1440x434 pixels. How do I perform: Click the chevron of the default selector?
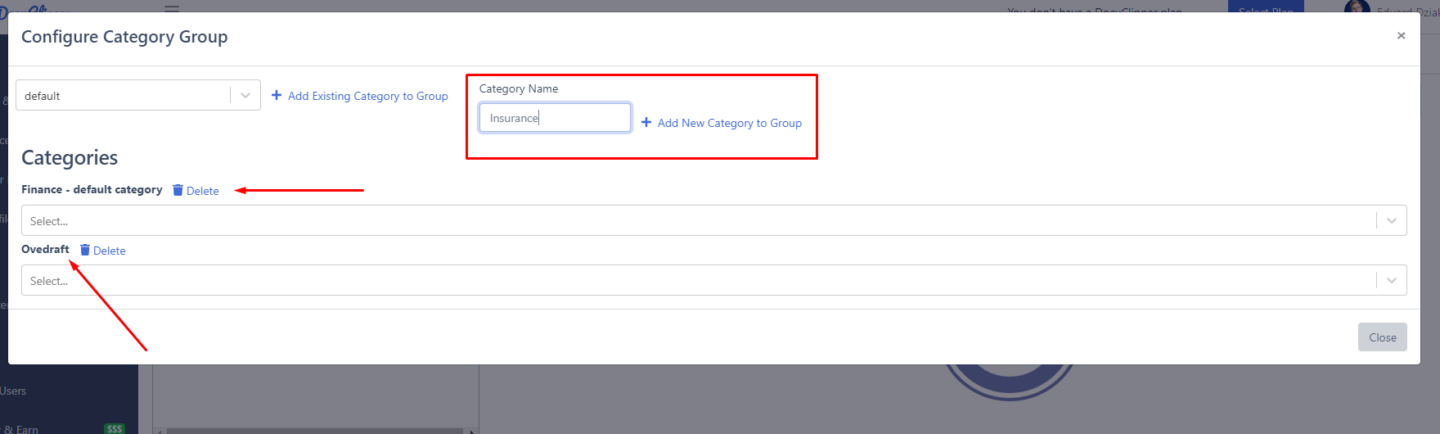[x=246, y=96]
